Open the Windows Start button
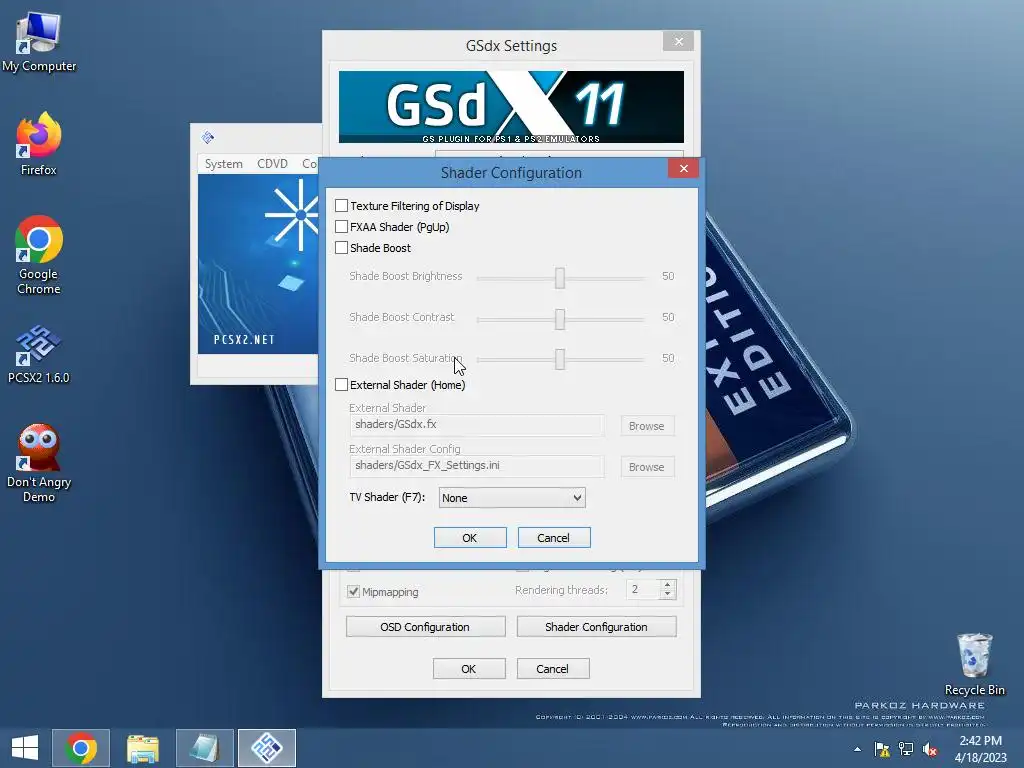1024x768 pixels. pos(25,748)
